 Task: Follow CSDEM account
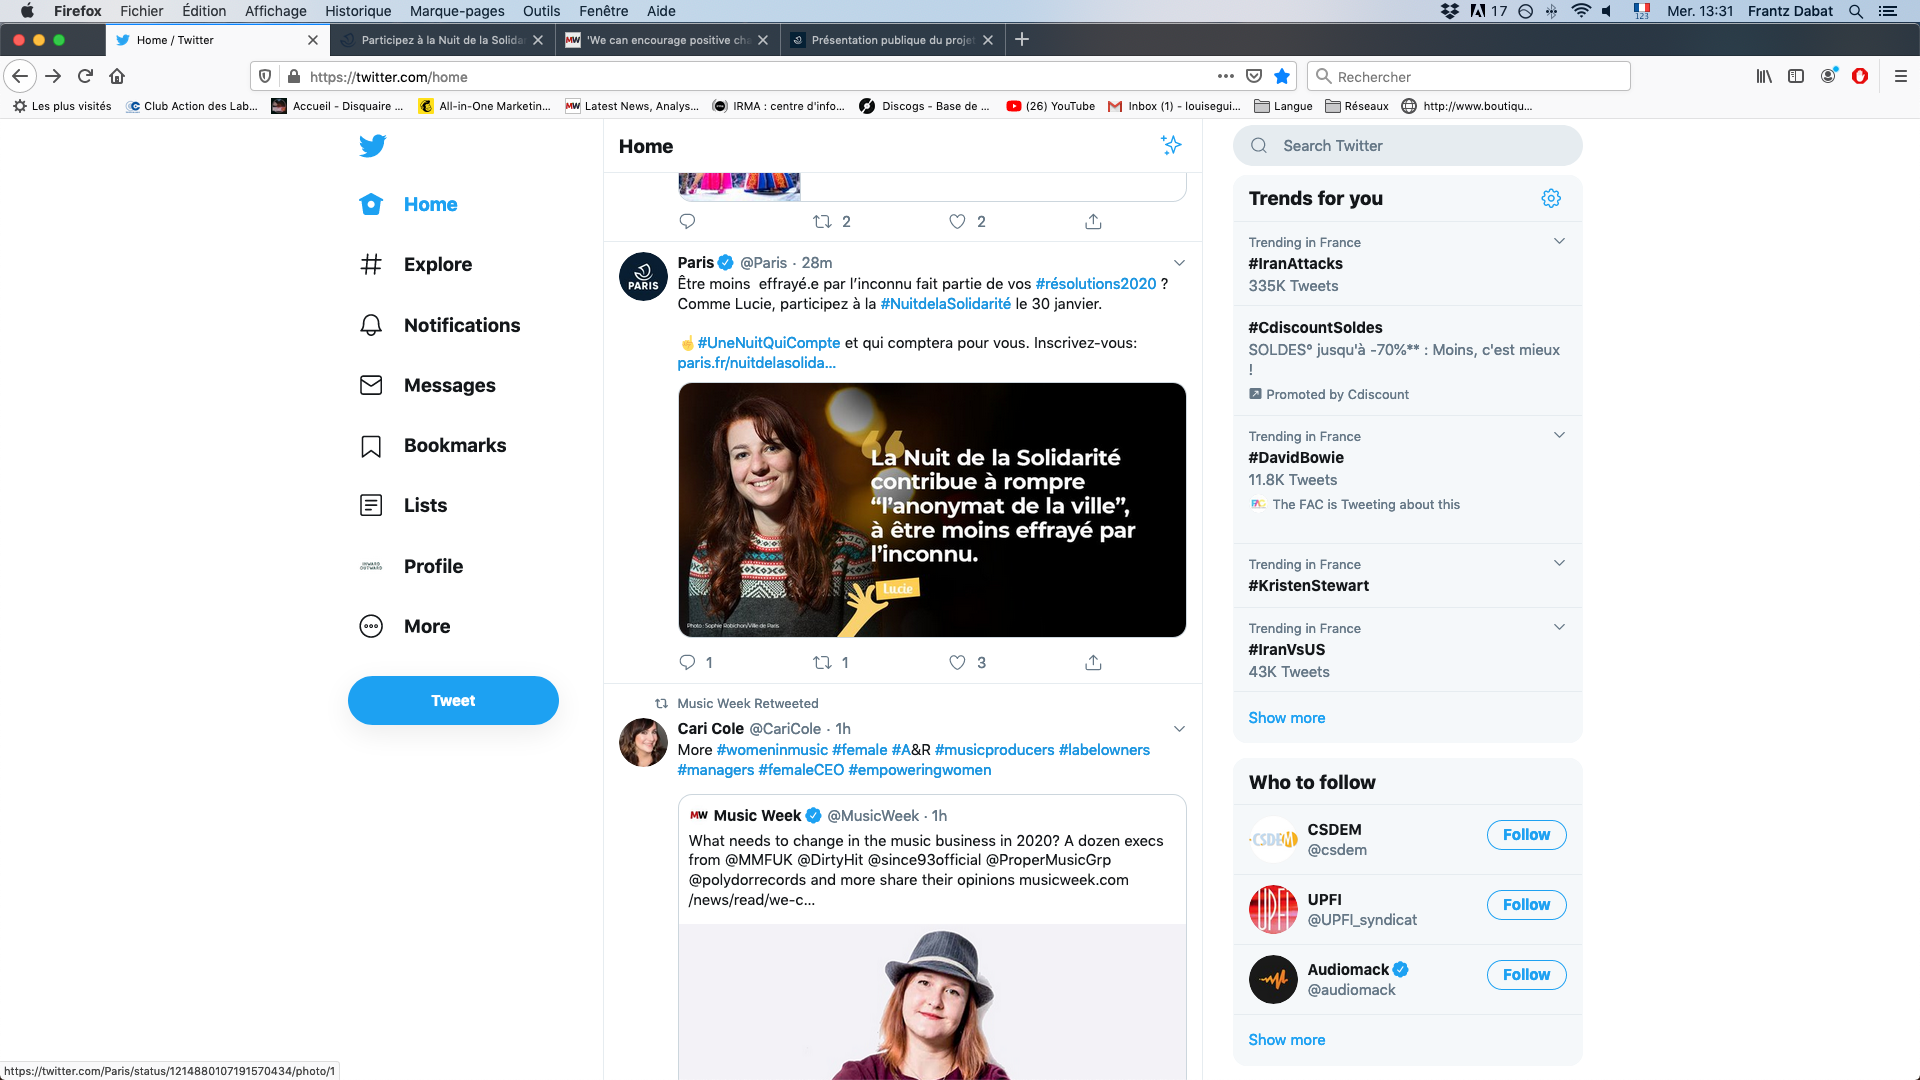[x=1526, y=835]
